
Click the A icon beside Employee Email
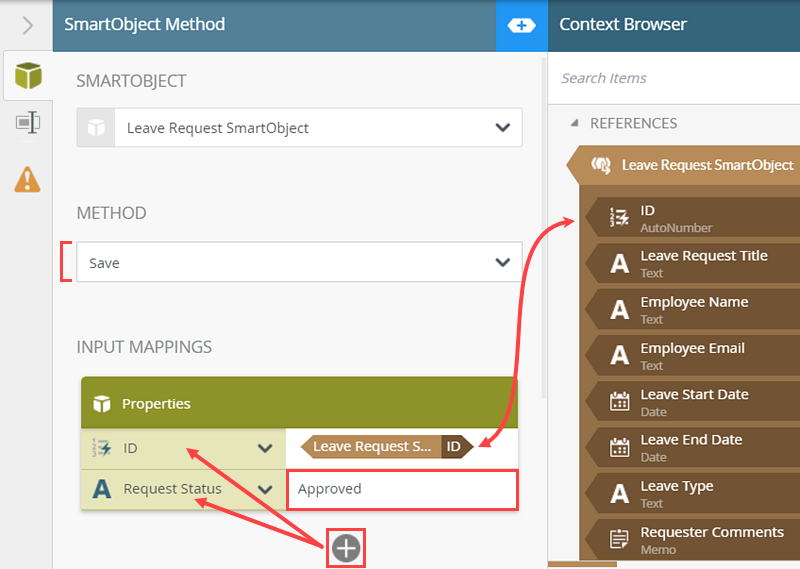tap(619, 355)
